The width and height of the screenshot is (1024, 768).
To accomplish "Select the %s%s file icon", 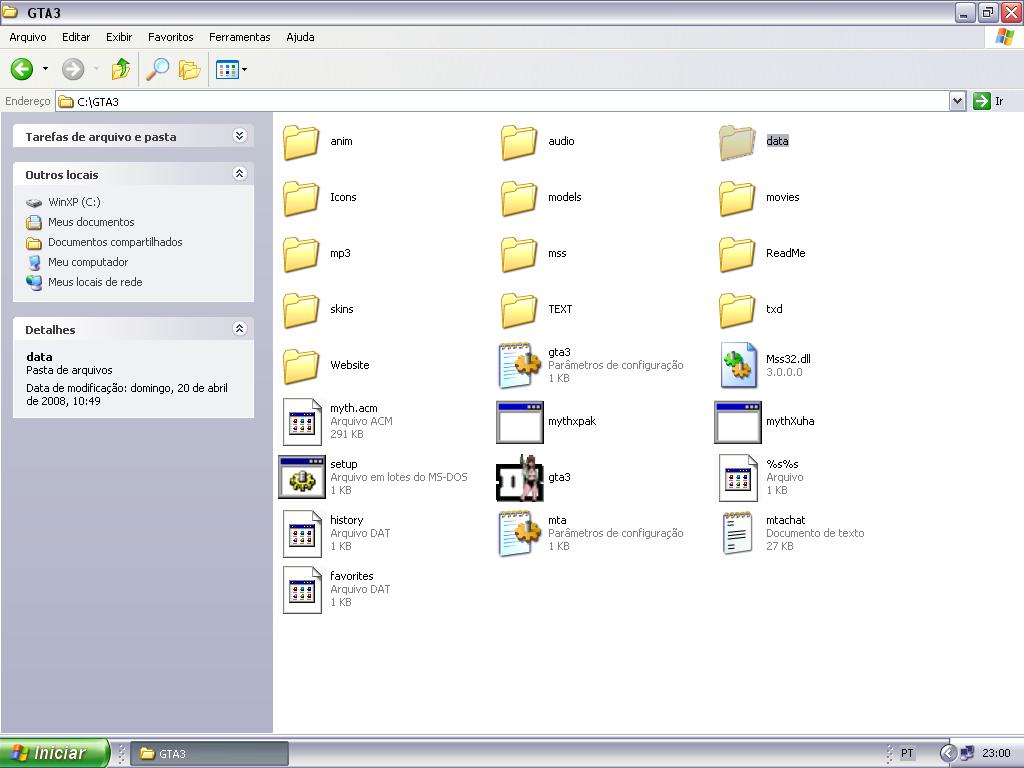I will (738, 477).
